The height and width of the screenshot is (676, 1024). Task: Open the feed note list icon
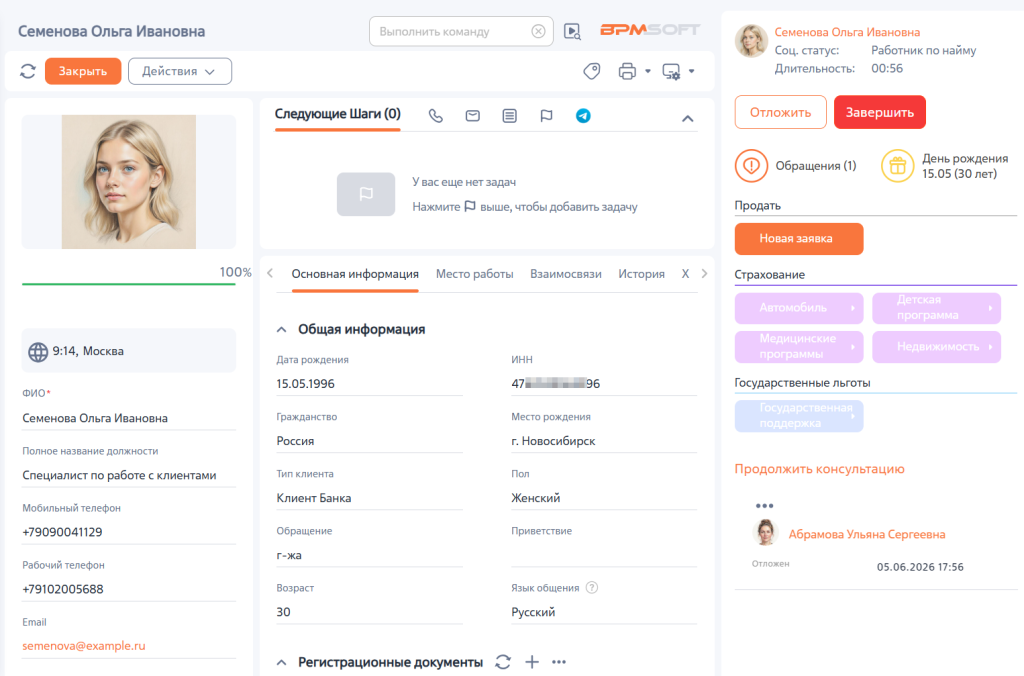[509, 116]
